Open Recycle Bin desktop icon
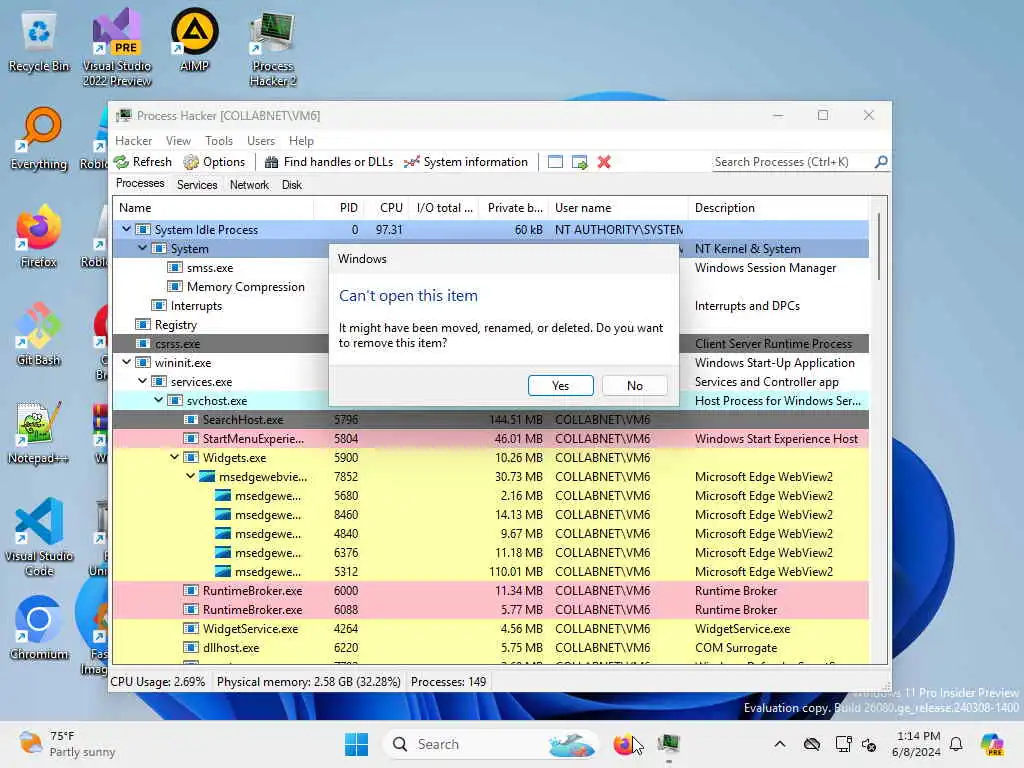 click(39, 42)
